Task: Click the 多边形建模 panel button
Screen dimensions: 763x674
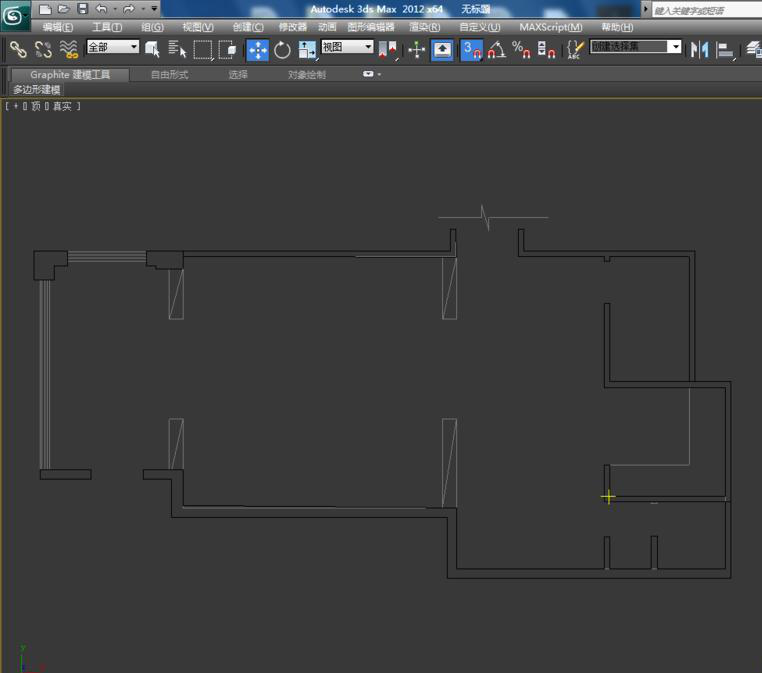Action: 36,89
